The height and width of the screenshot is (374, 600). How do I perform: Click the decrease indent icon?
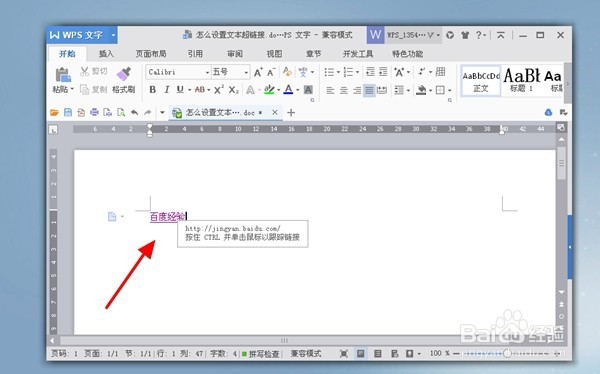coord(370,72)
